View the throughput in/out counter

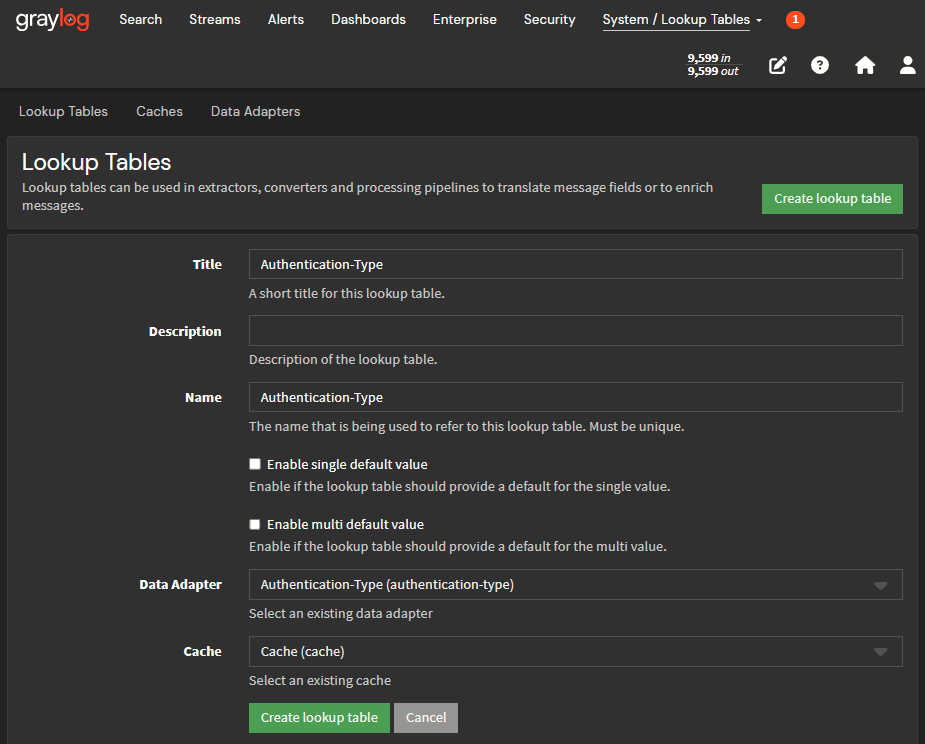tap(713, 65)
